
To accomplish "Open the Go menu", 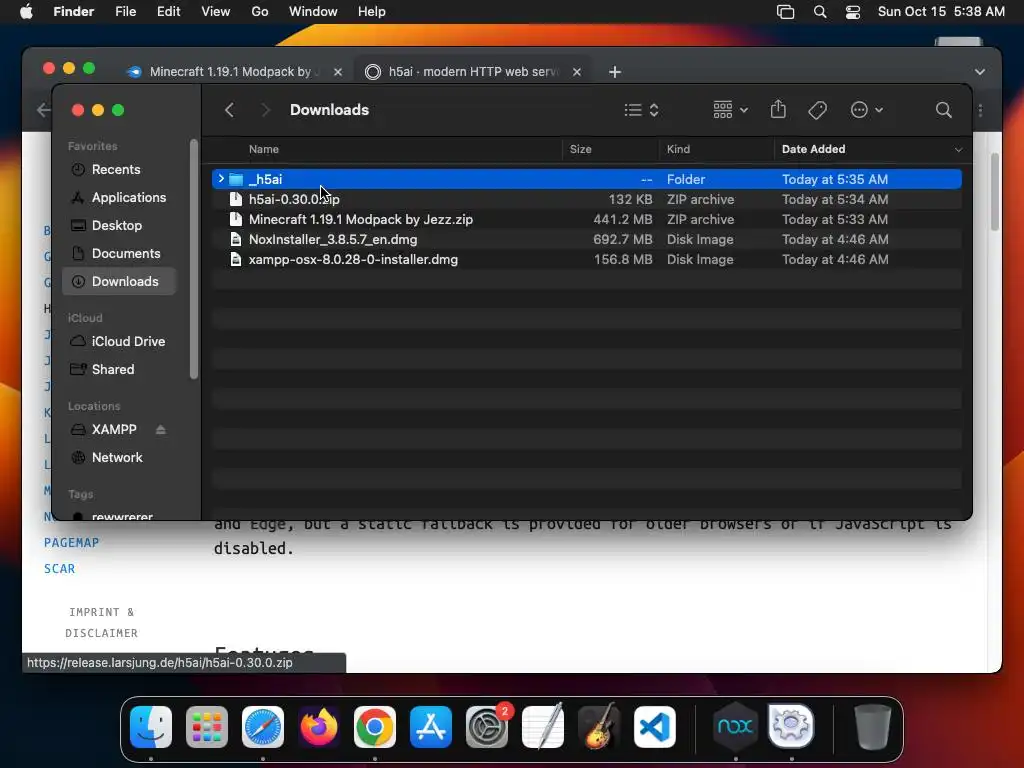I will tap(260, 12).
